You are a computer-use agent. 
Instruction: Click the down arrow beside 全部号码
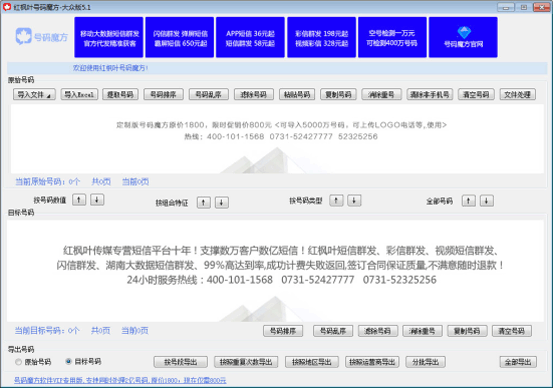point(486,201)
